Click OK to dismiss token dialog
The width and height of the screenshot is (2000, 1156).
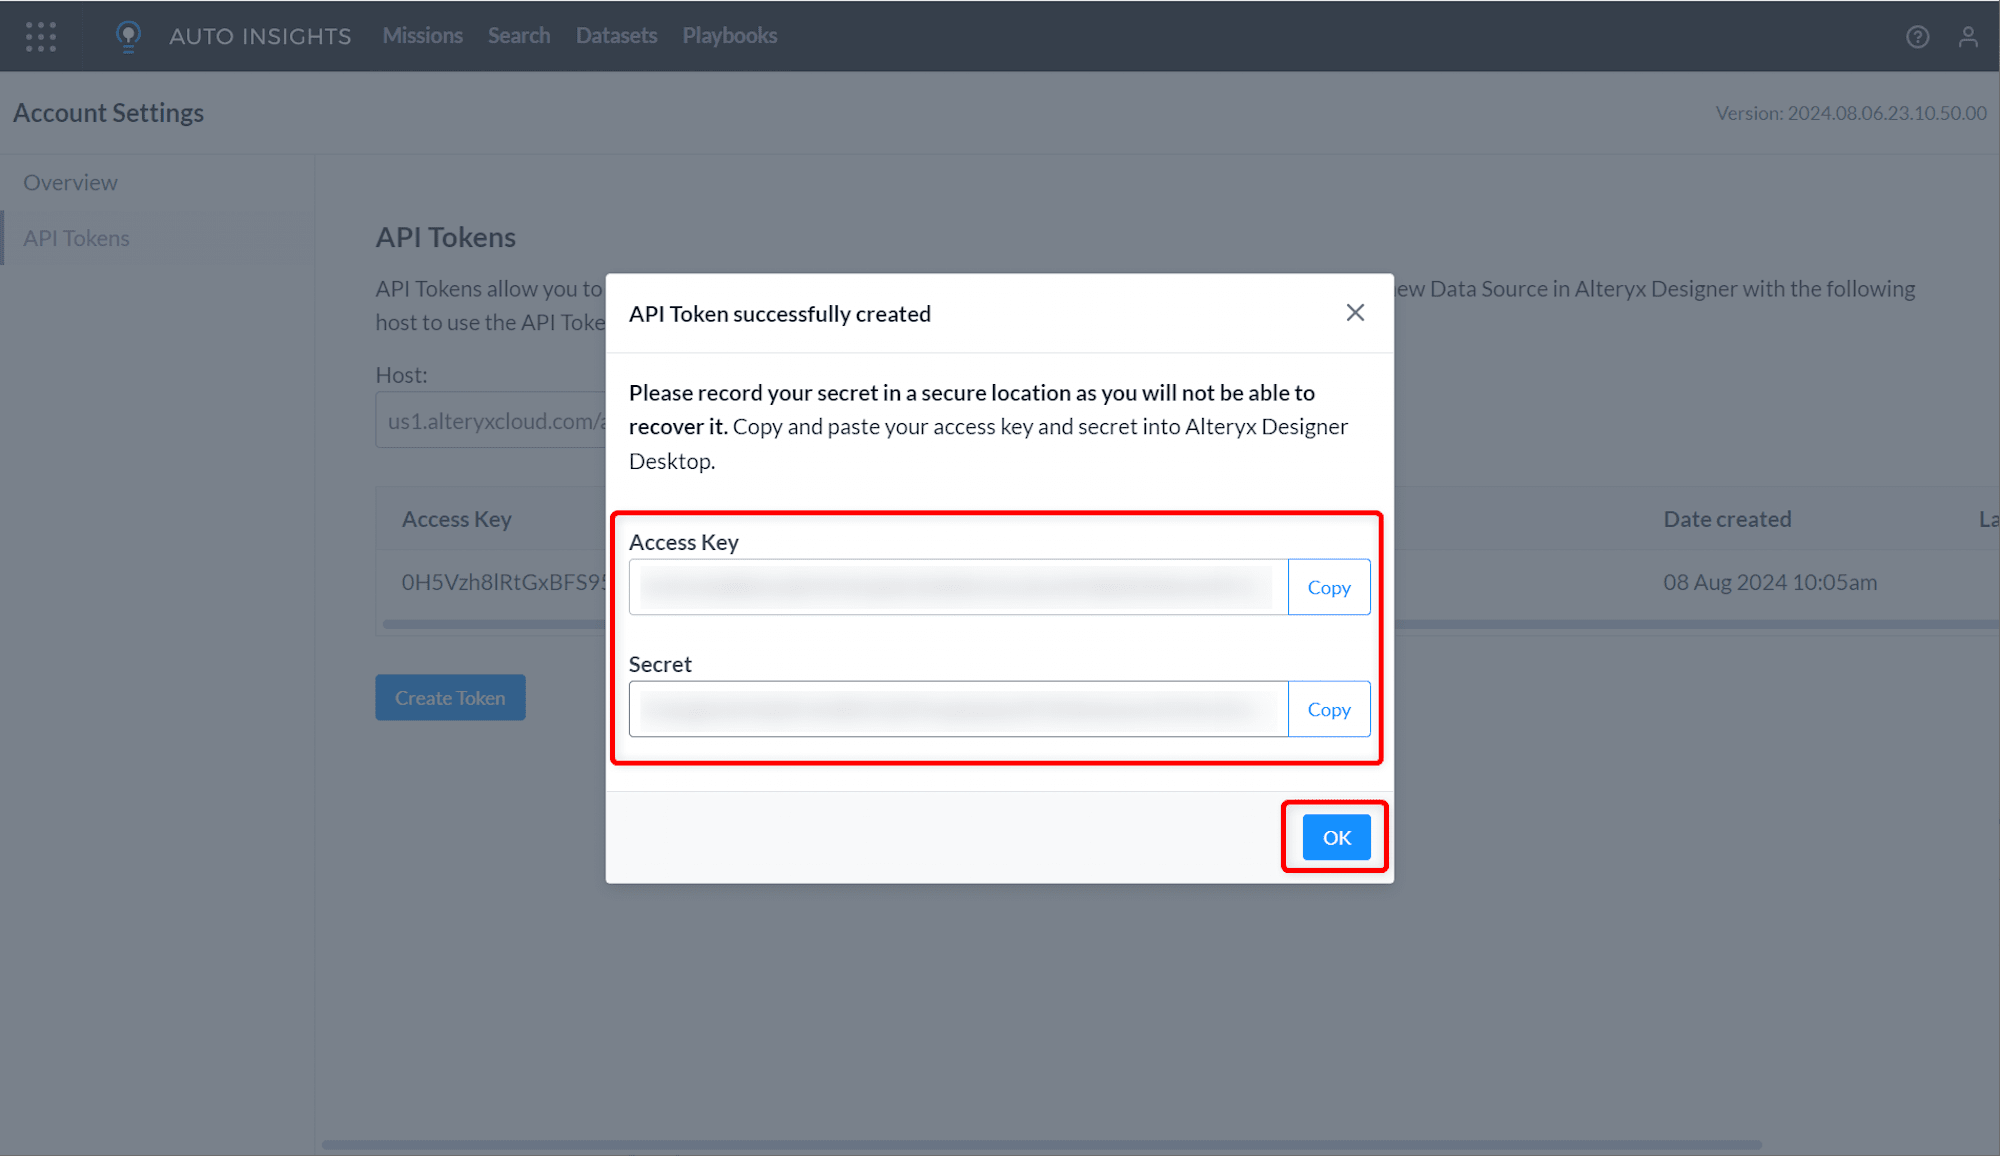click(1336, 835)
